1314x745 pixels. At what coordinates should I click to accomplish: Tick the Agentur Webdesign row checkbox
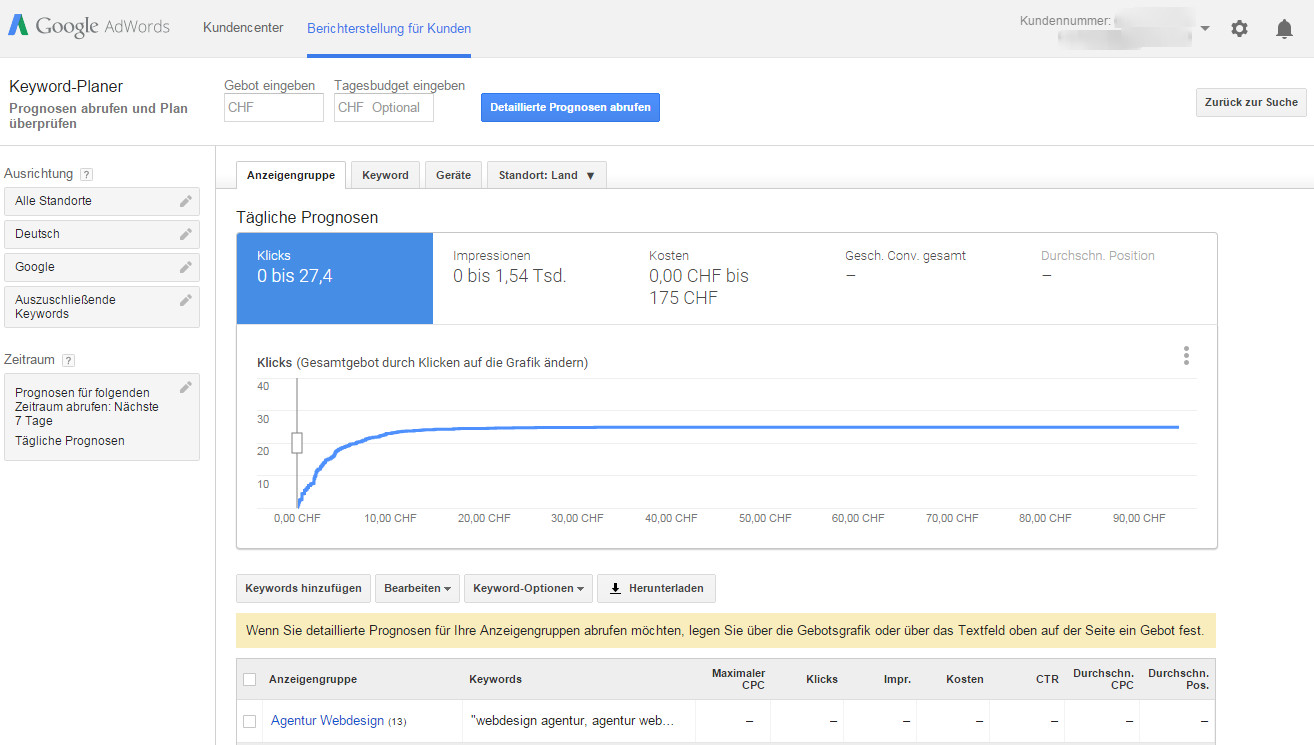[249, 721]
